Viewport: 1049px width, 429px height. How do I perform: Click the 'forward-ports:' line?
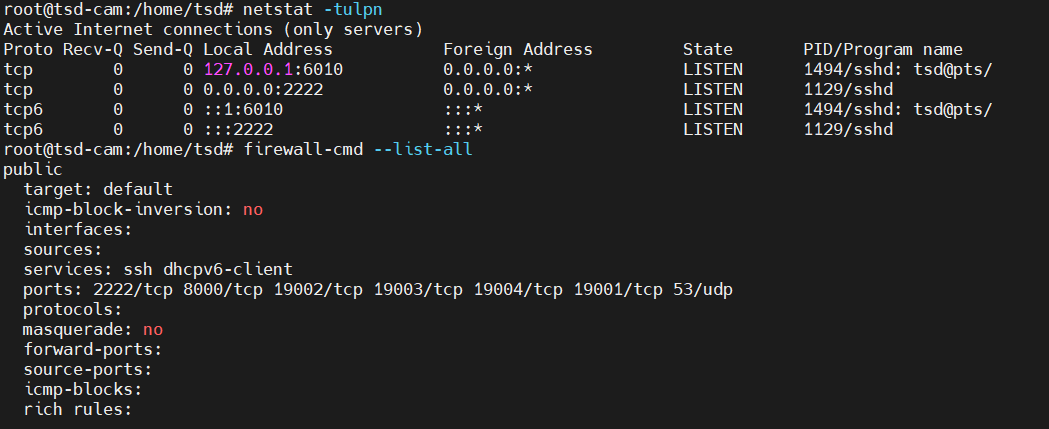tap(93, 349)
